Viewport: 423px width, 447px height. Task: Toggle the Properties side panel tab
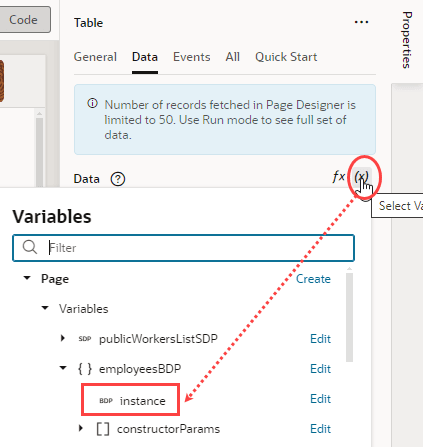(407, 40)
